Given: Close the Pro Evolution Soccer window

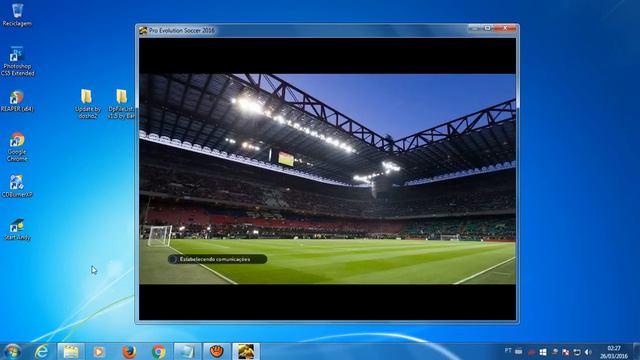Looking at the screenshot, I should [505, 28].
